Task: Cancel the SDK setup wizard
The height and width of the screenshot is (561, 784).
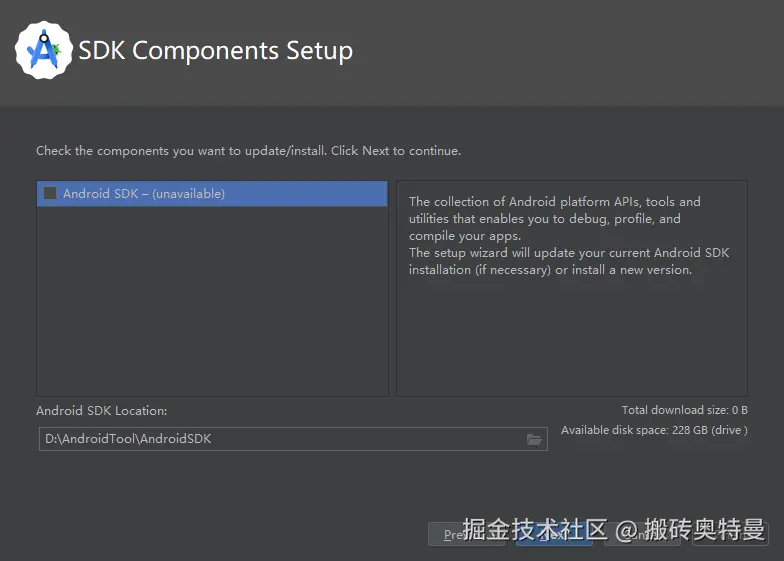Action: coord(642,534)
